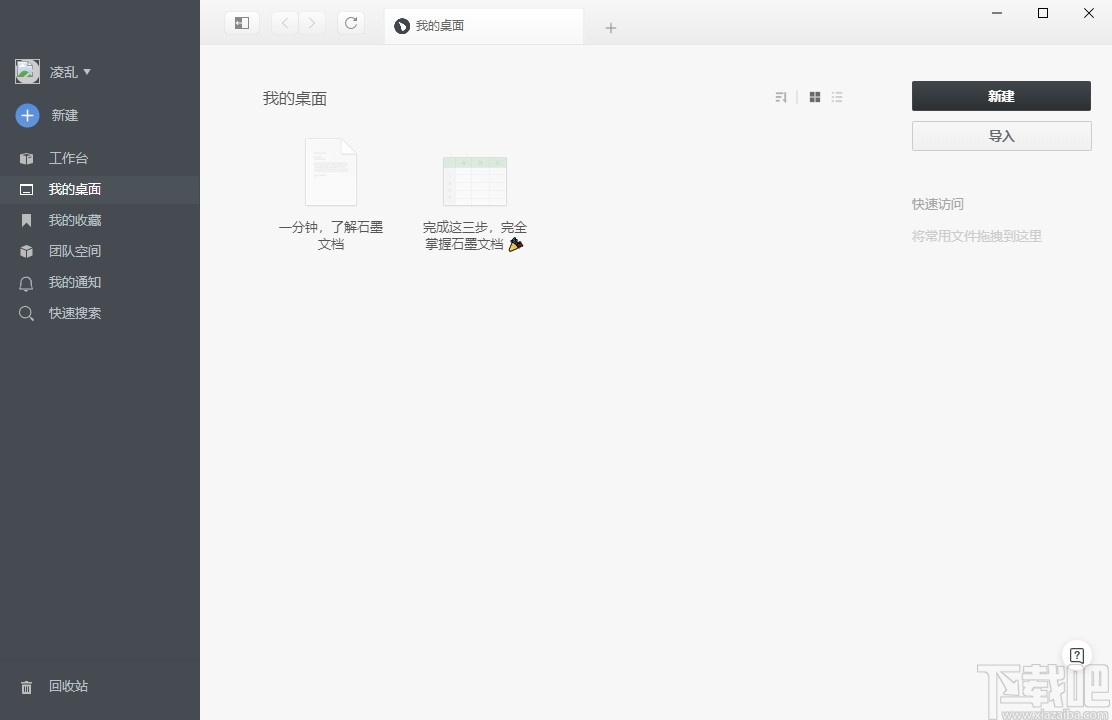Open a new tab with the plus

[610, 27]
